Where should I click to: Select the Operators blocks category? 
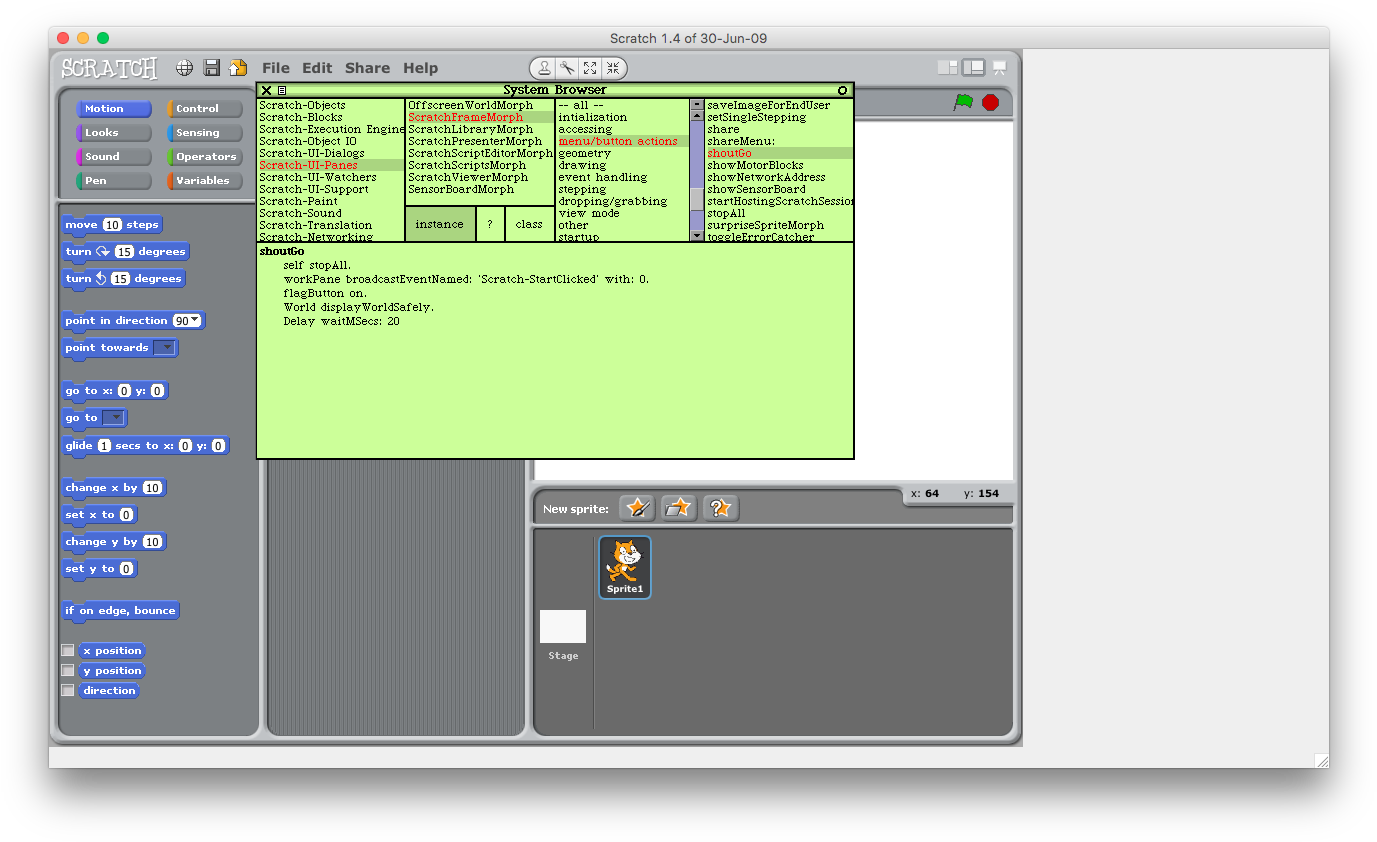click(x=205, y=157)
